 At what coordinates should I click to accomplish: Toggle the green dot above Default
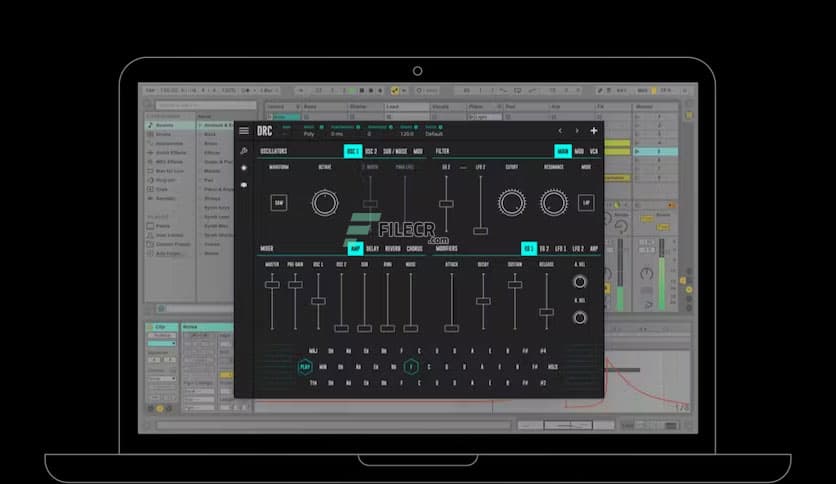pyautogui.click(x=440, y=127)
